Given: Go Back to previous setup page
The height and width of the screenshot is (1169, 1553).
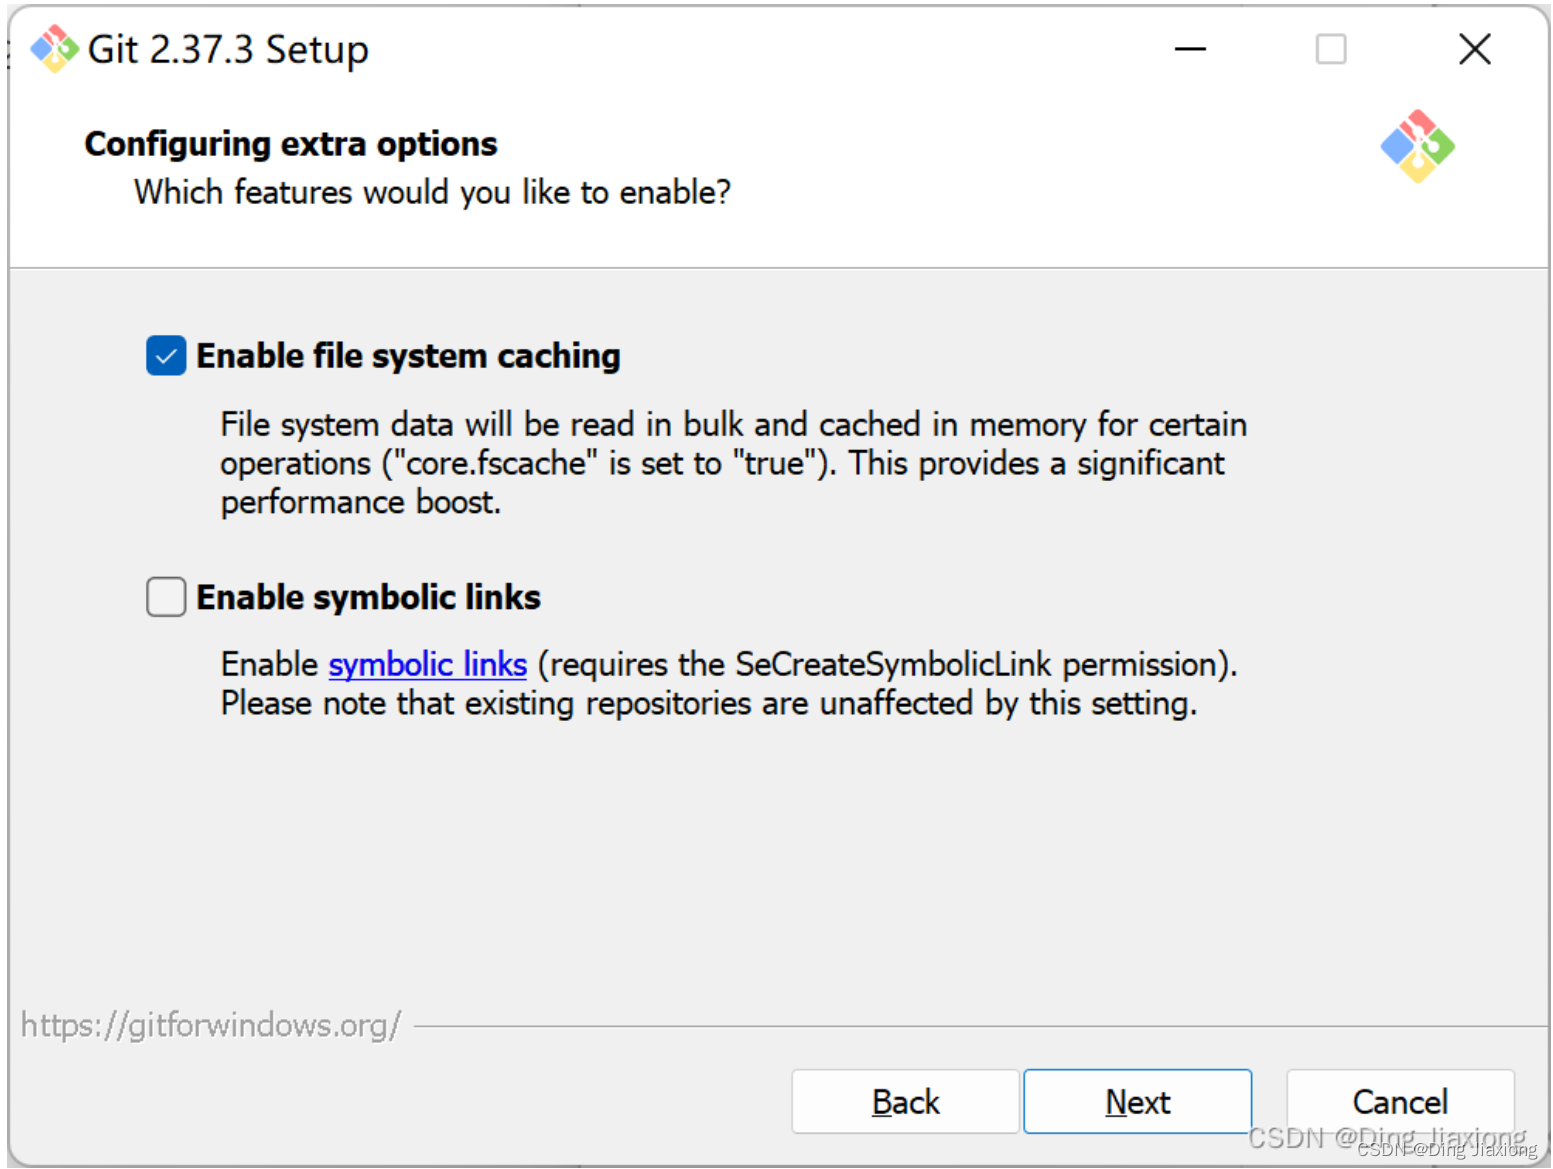Looking at the screenshot, I should (905, 1101).
